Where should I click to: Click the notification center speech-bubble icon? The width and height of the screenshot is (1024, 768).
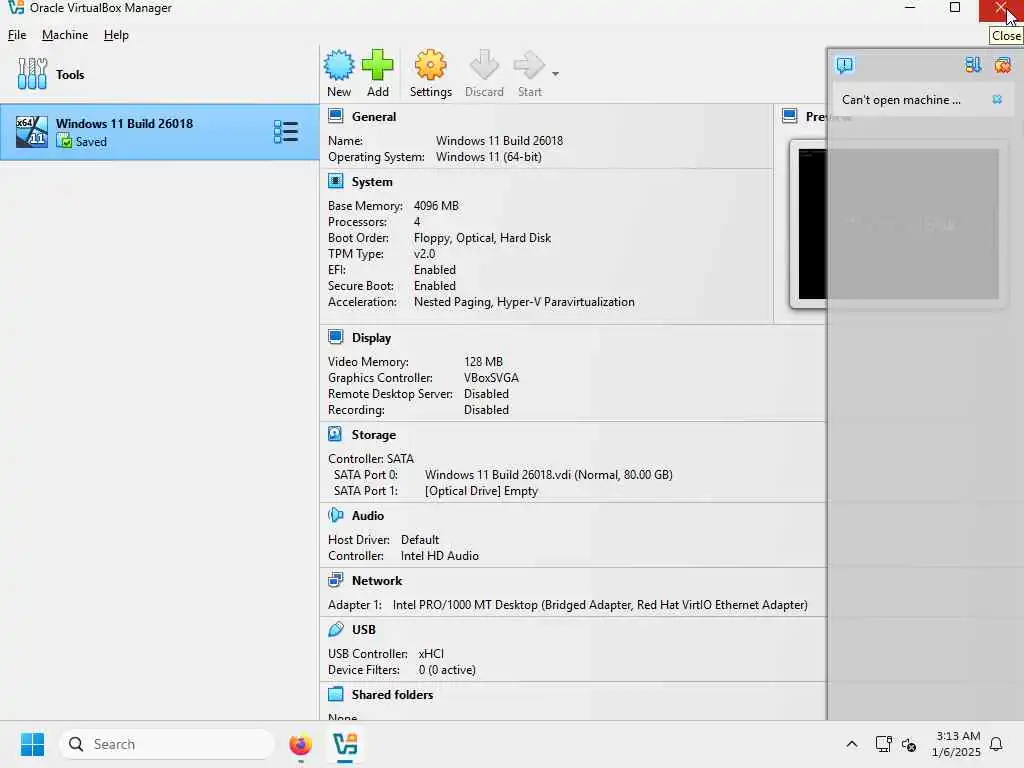[844, 65]
